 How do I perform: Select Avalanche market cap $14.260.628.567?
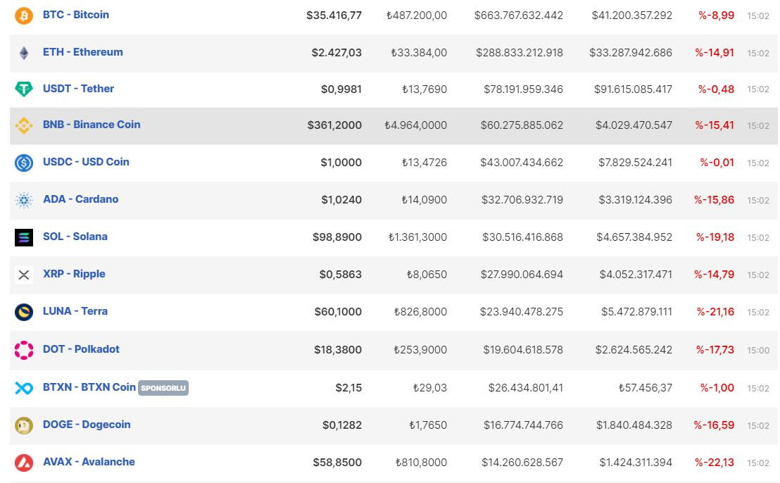click(x=522, y=463)
